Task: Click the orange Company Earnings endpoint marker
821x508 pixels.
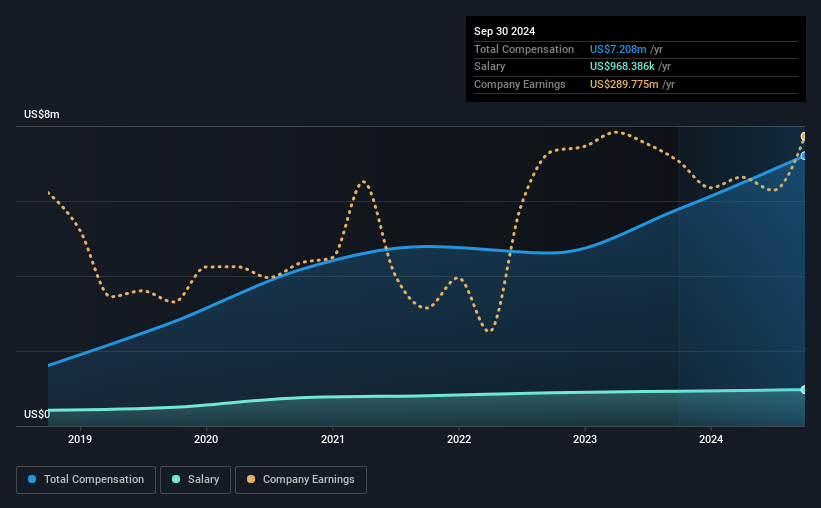Action: point(804,137)
